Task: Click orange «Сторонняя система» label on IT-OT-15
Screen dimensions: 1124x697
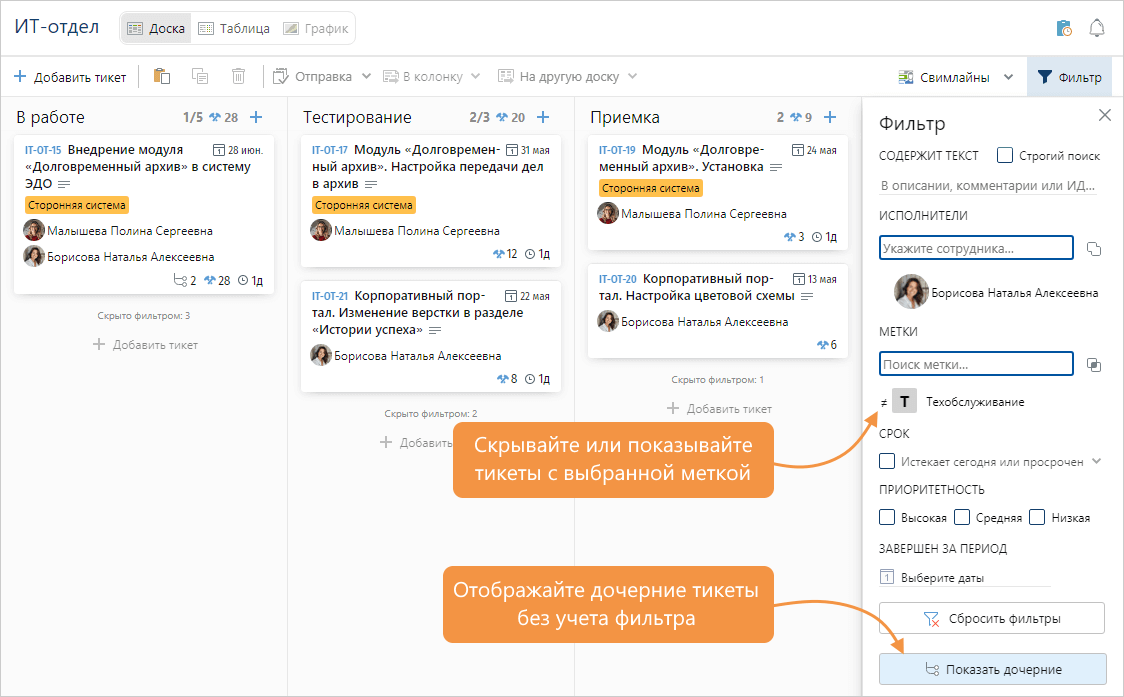Action: (x=77, y=205)
